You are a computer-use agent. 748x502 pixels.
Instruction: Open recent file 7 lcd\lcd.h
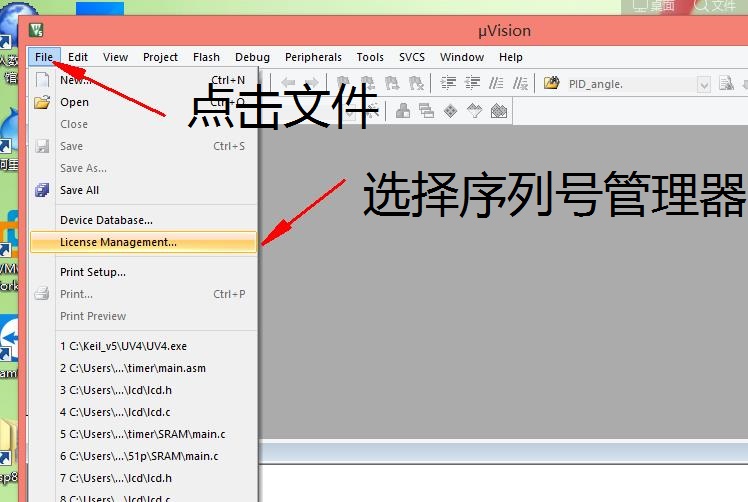pyautogui.click(x=143, y=478)
